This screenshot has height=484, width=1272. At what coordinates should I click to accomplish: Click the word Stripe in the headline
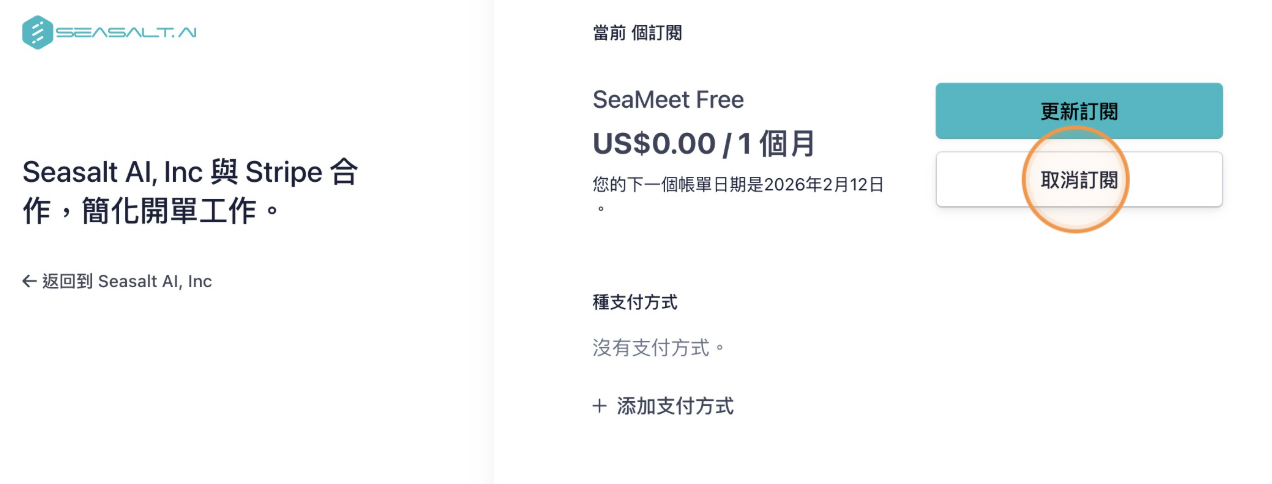coord(282,172)
